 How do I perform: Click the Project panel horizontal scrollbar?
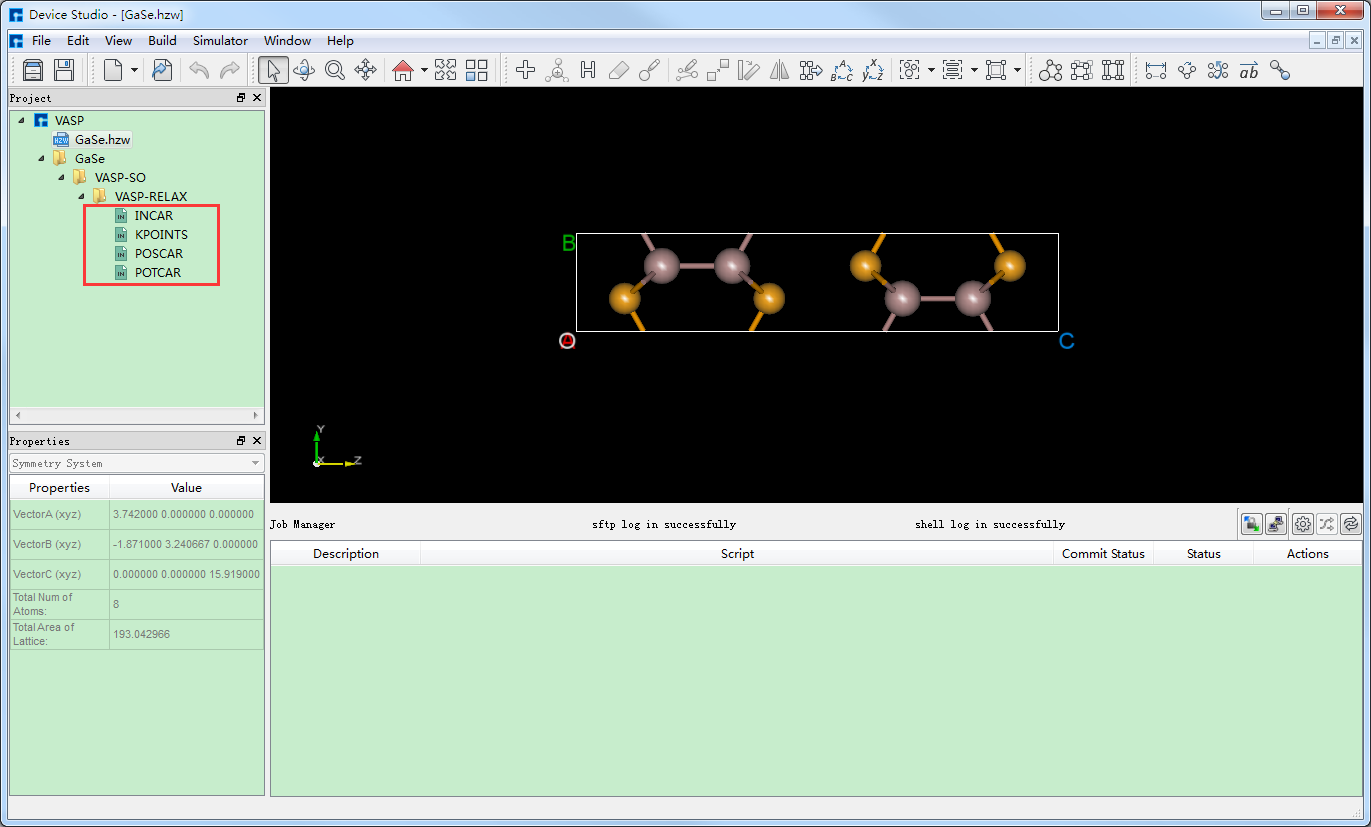coord(137,415)
